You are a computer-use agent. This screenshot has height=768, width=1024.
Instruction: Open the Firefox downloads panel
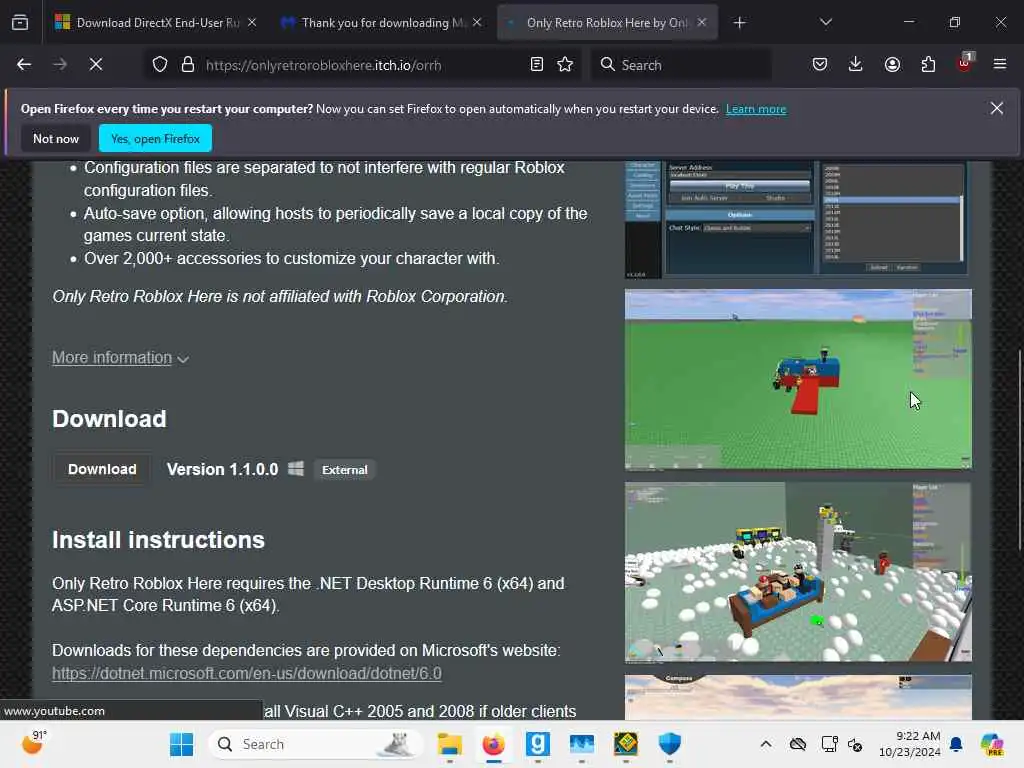[x=856, y=65]
